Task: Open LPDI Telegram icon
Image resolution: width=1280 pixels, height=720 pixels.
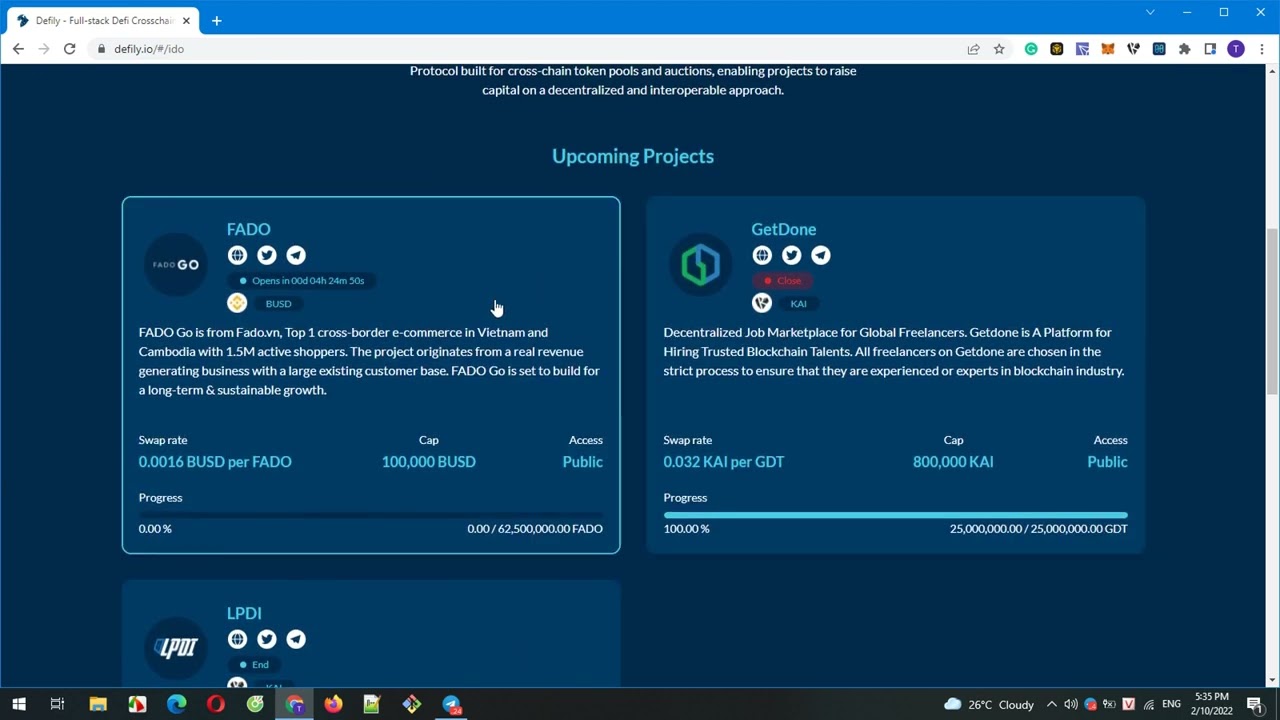Action: click(x=296, y=639)
